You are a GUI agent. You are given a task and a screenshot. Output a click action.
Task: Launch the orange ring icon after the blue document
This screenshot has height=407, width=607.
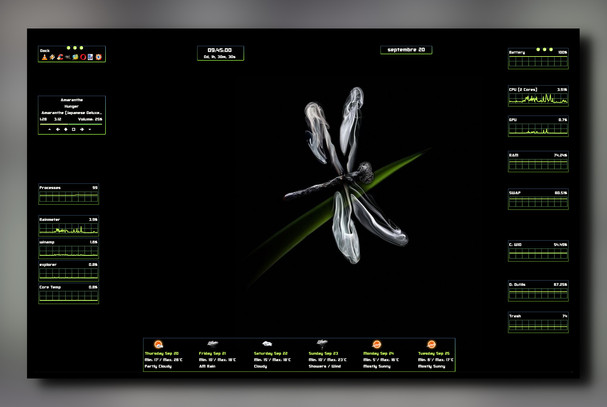point(99,57)
